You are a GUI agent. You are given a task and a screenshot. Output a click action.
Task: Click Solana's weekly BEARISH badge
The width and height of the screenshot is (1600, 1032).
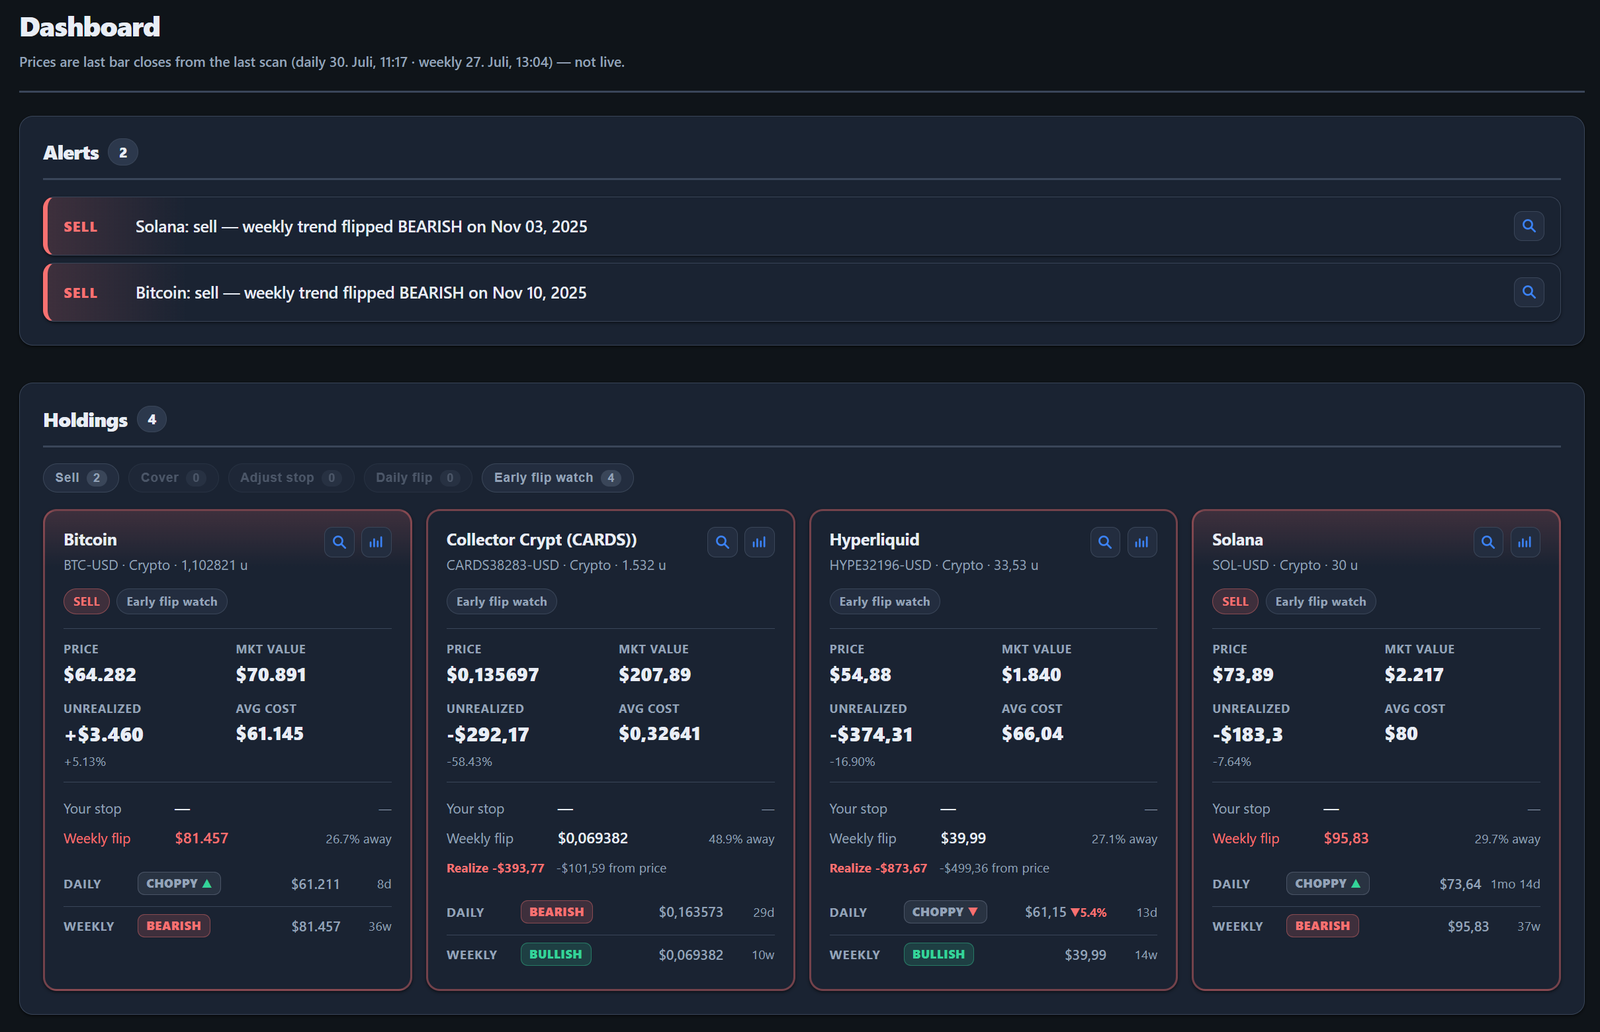pyautogui.click(x=1322, y=926)
